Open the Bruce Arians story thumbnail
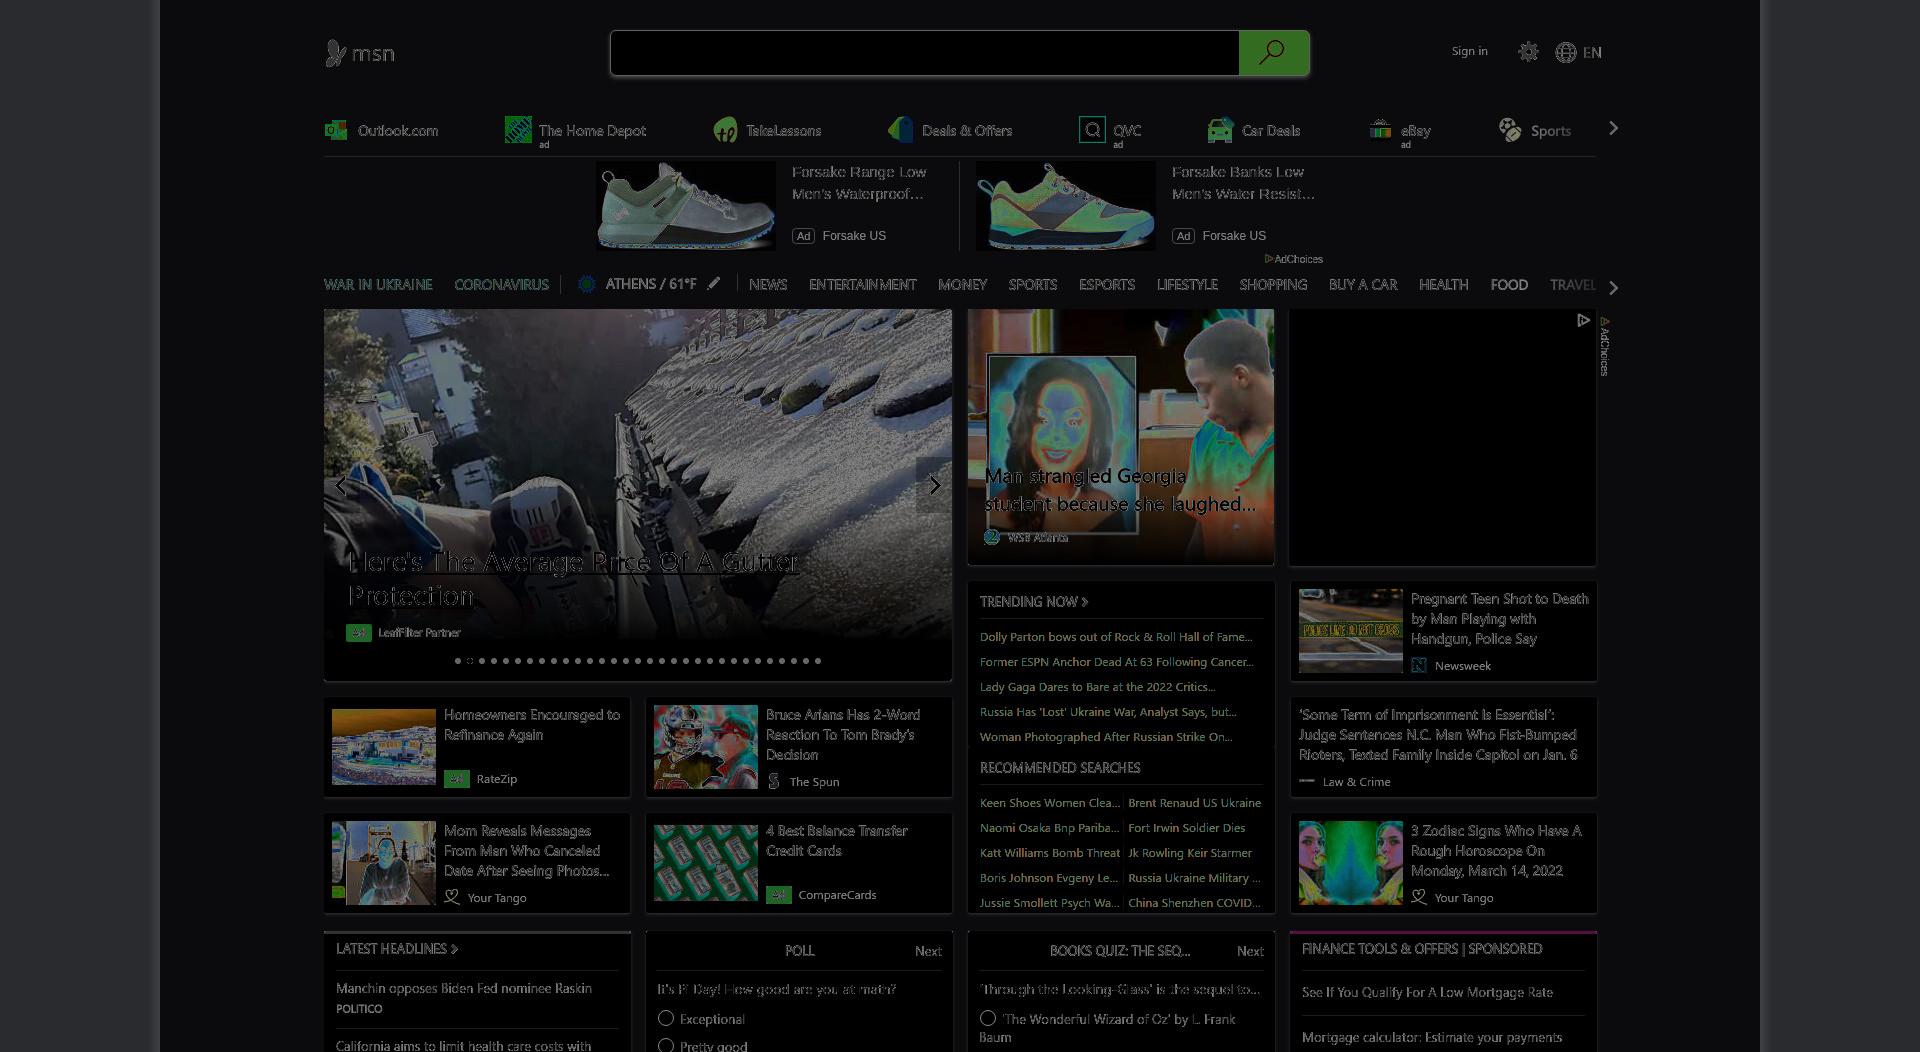1920x1052 pixels. click(706, 747)
